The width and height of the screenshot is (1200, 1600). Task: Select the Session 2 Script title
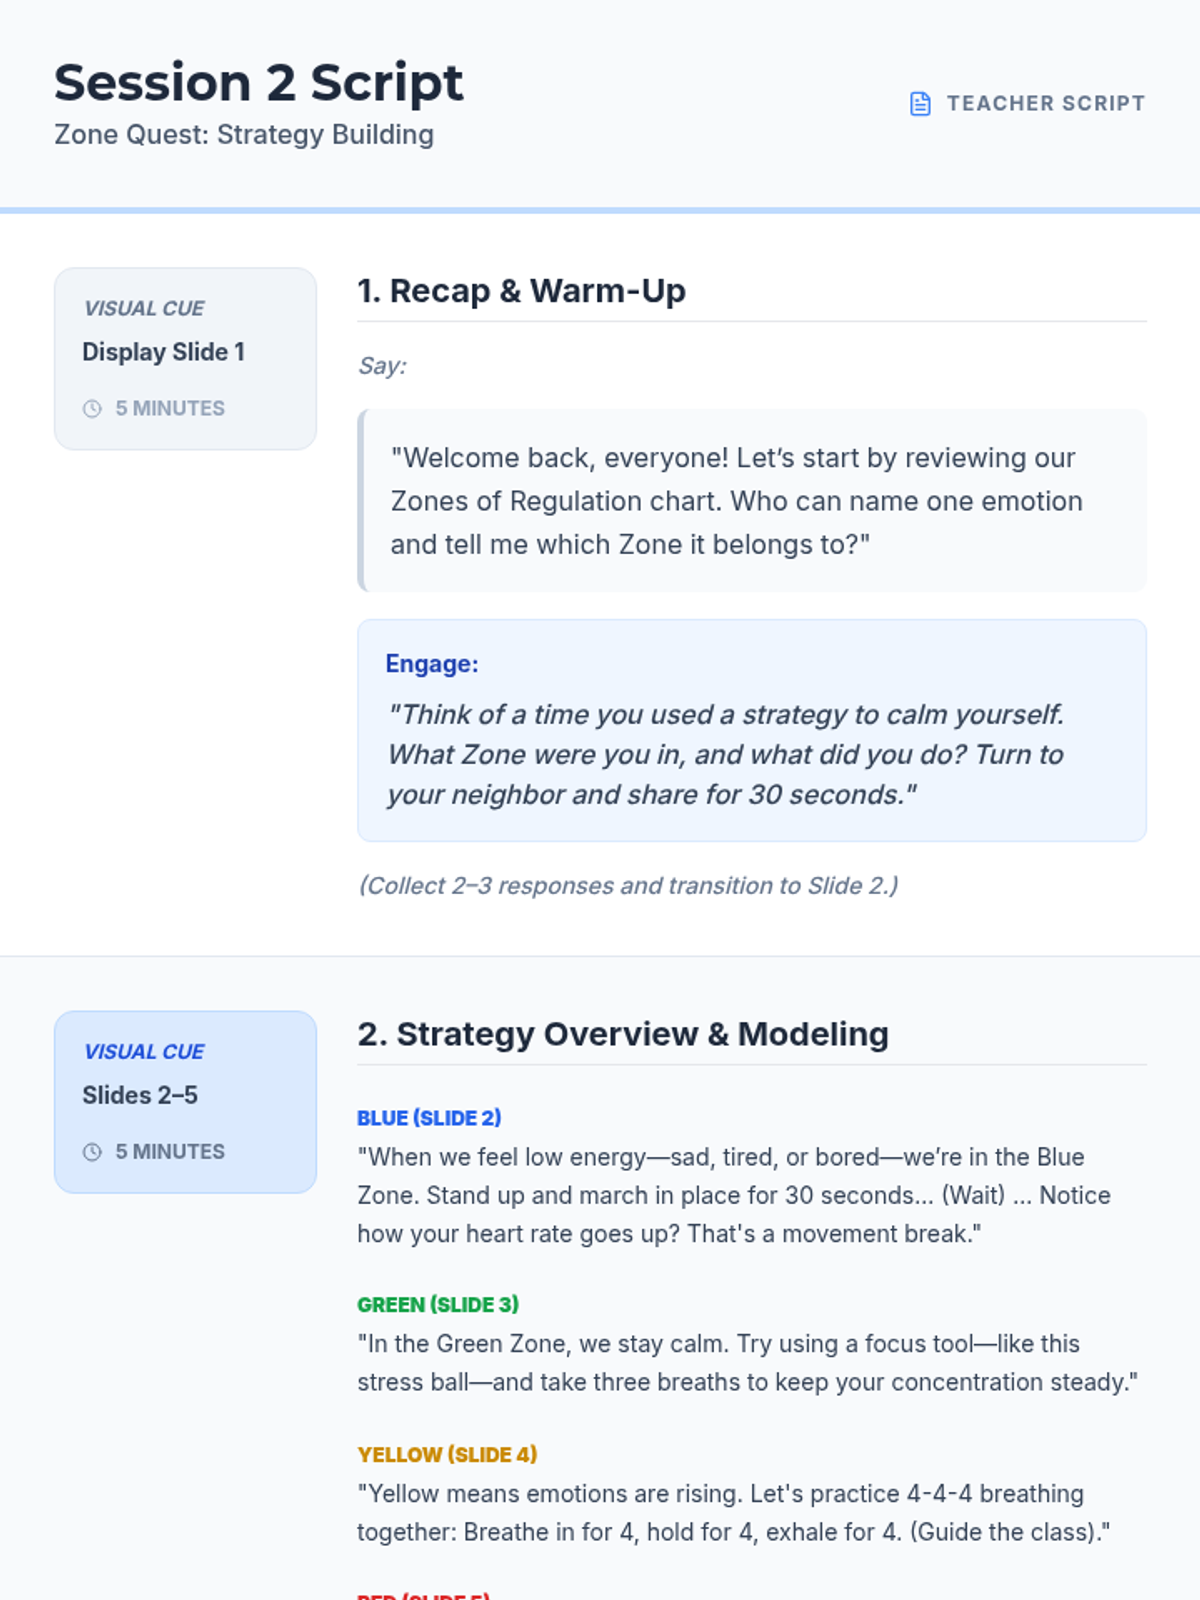click(x=258, y=82)
